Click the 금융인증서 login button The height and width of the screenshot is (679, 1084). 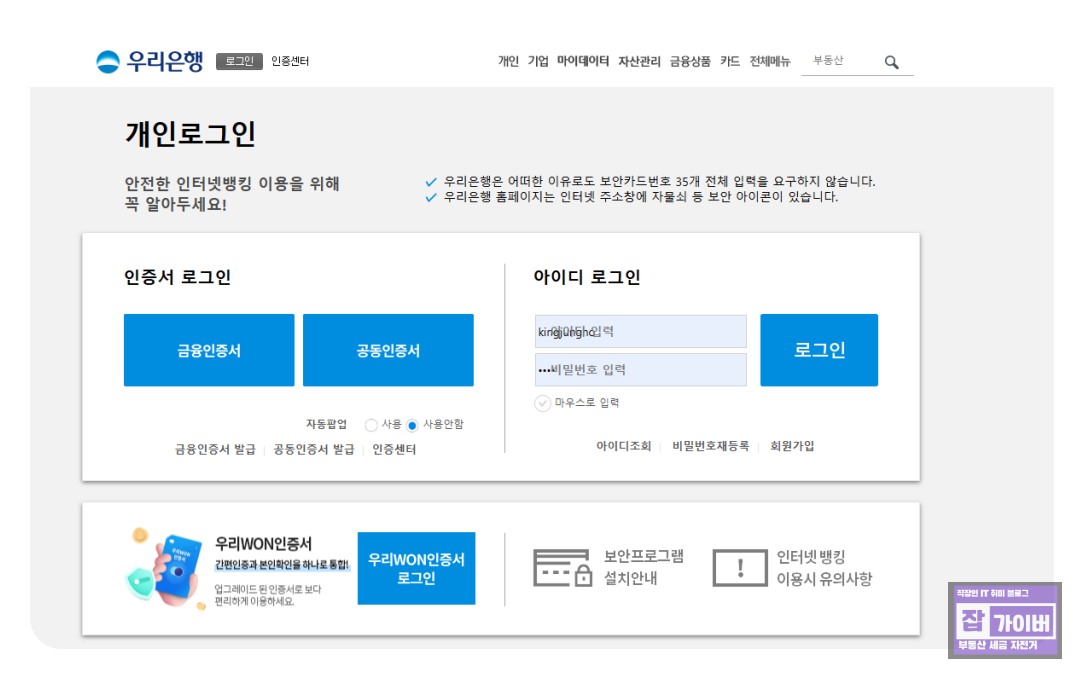coord(209,350)
